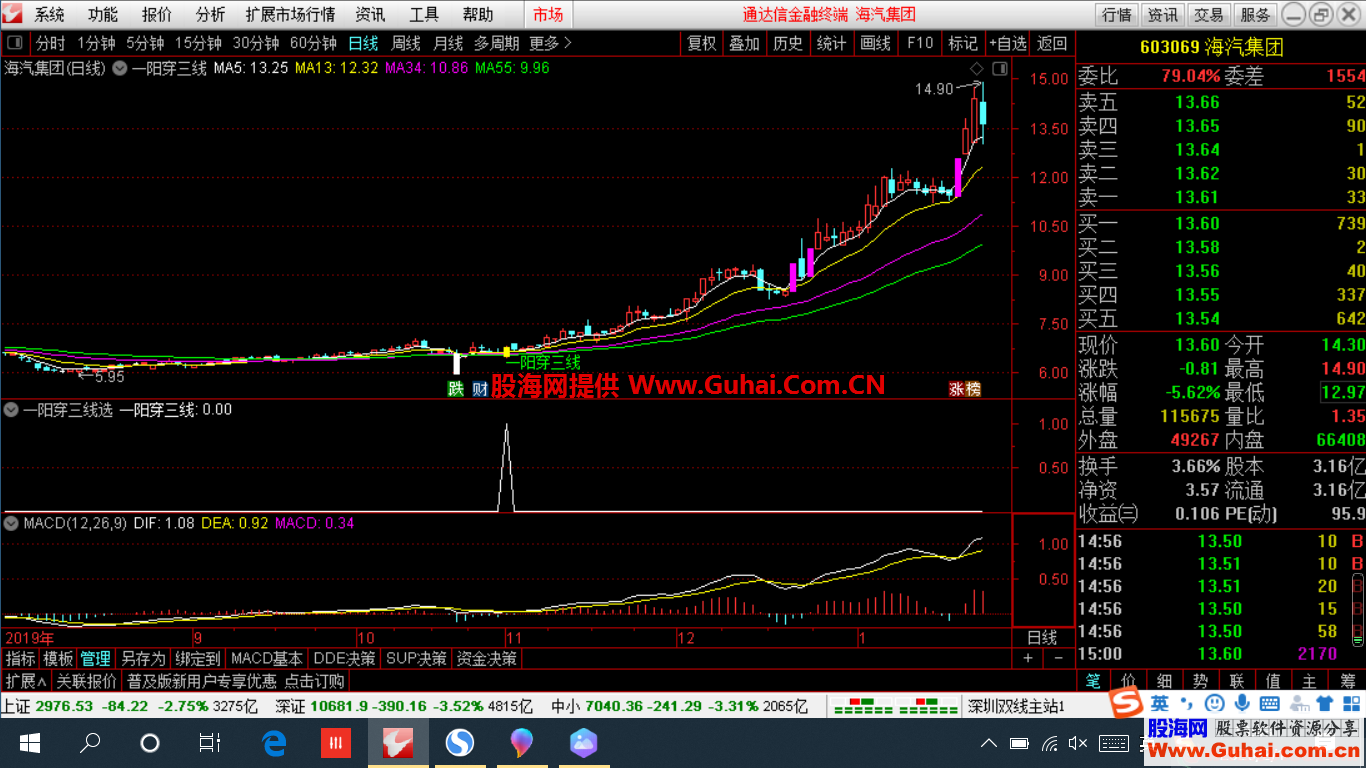Click the 复权 toolbar button

coord(702,43)
